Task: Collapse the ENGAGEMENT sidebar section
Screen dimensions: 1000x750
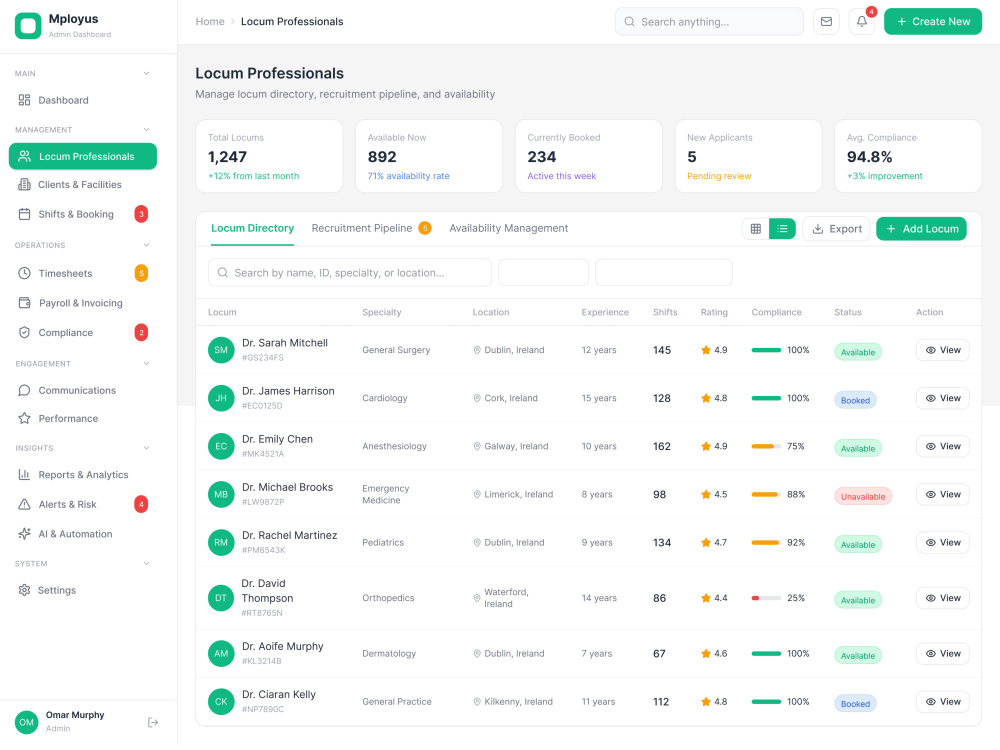Action: pos(147,364)
